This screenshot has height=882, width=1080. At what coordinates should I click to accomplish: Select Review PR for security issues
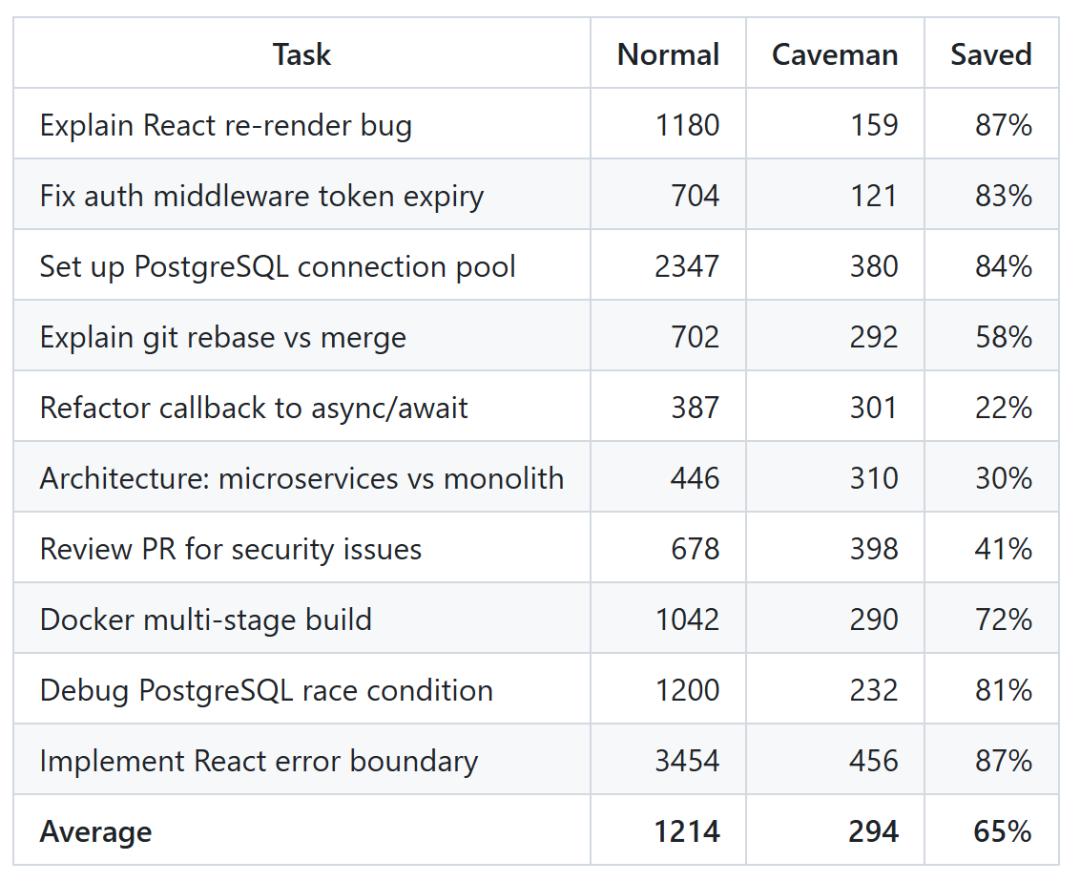point(231,549)
